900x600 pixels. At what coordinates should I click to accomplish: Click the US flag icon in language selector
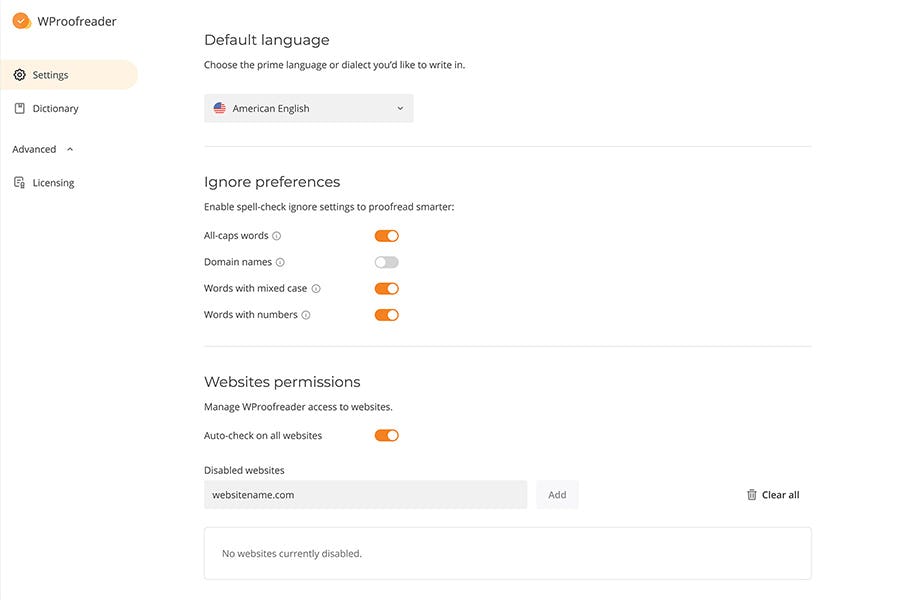[x=219, y=108]
